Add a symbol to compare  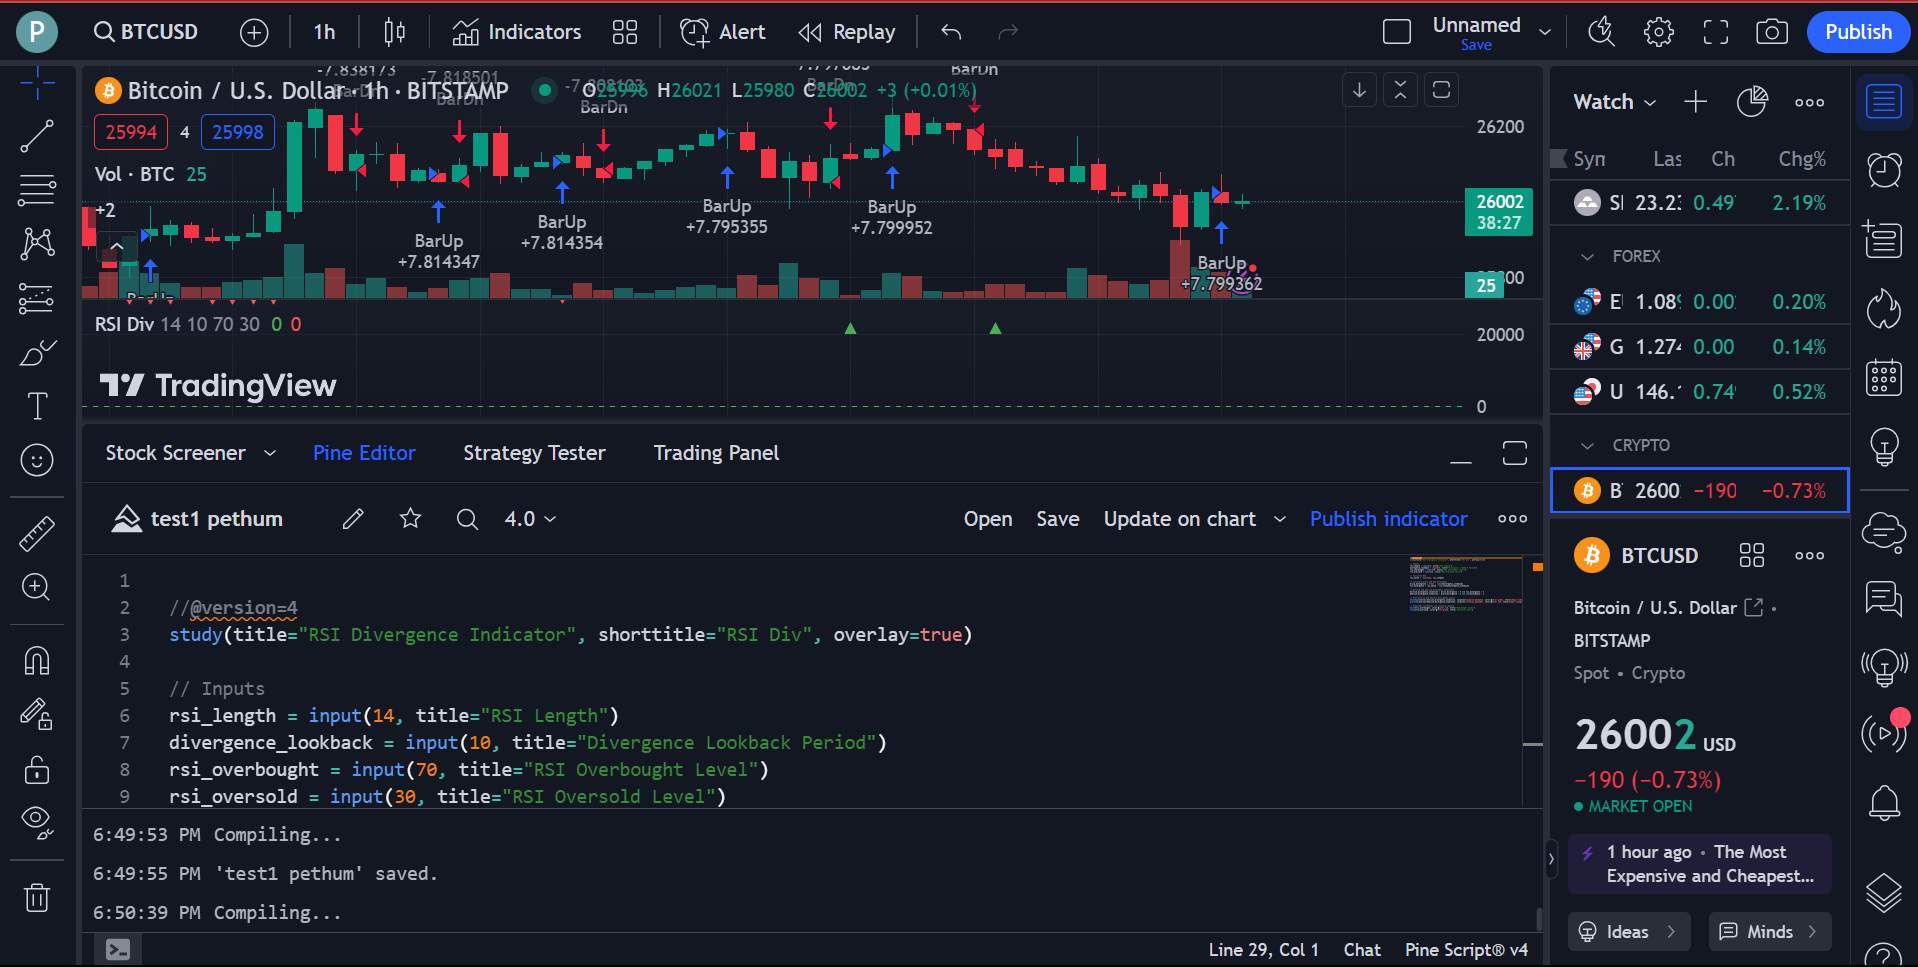254,32
